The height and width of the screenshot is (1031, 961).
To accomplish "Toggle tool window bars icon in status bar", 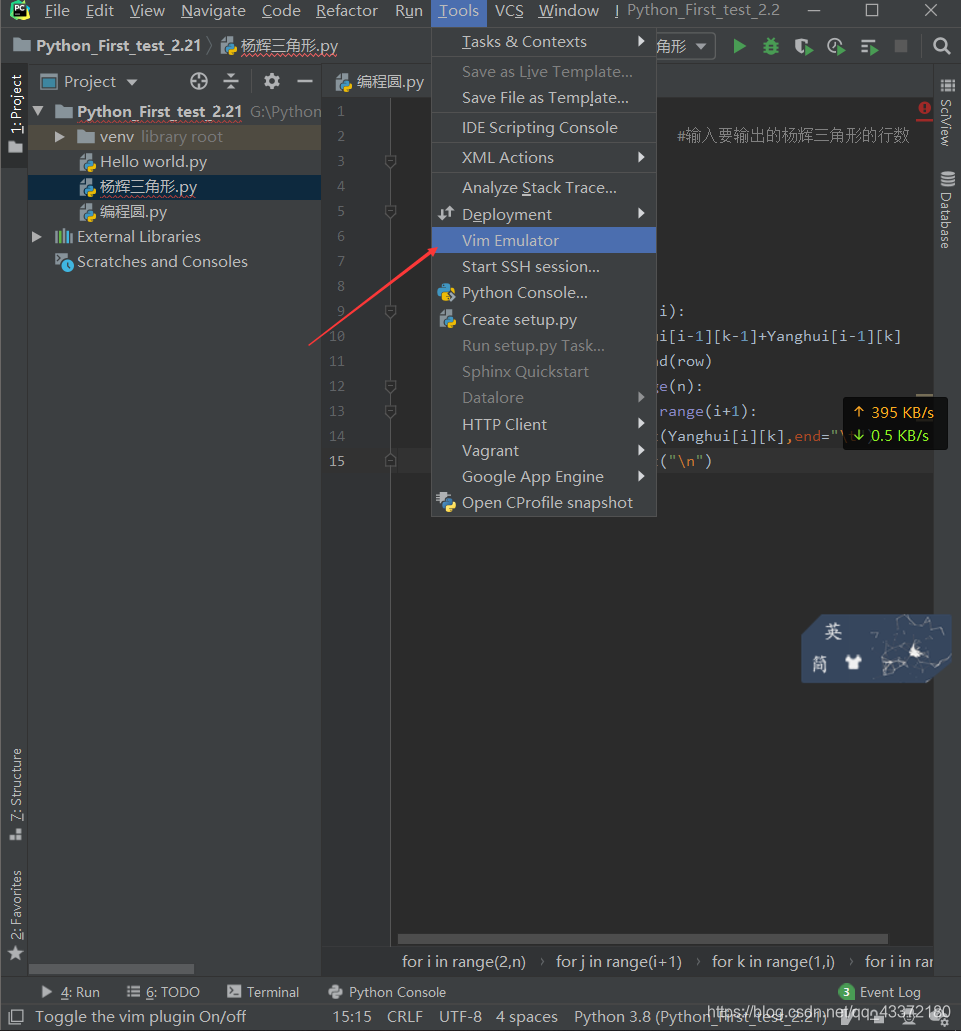I will (16, 1017).
